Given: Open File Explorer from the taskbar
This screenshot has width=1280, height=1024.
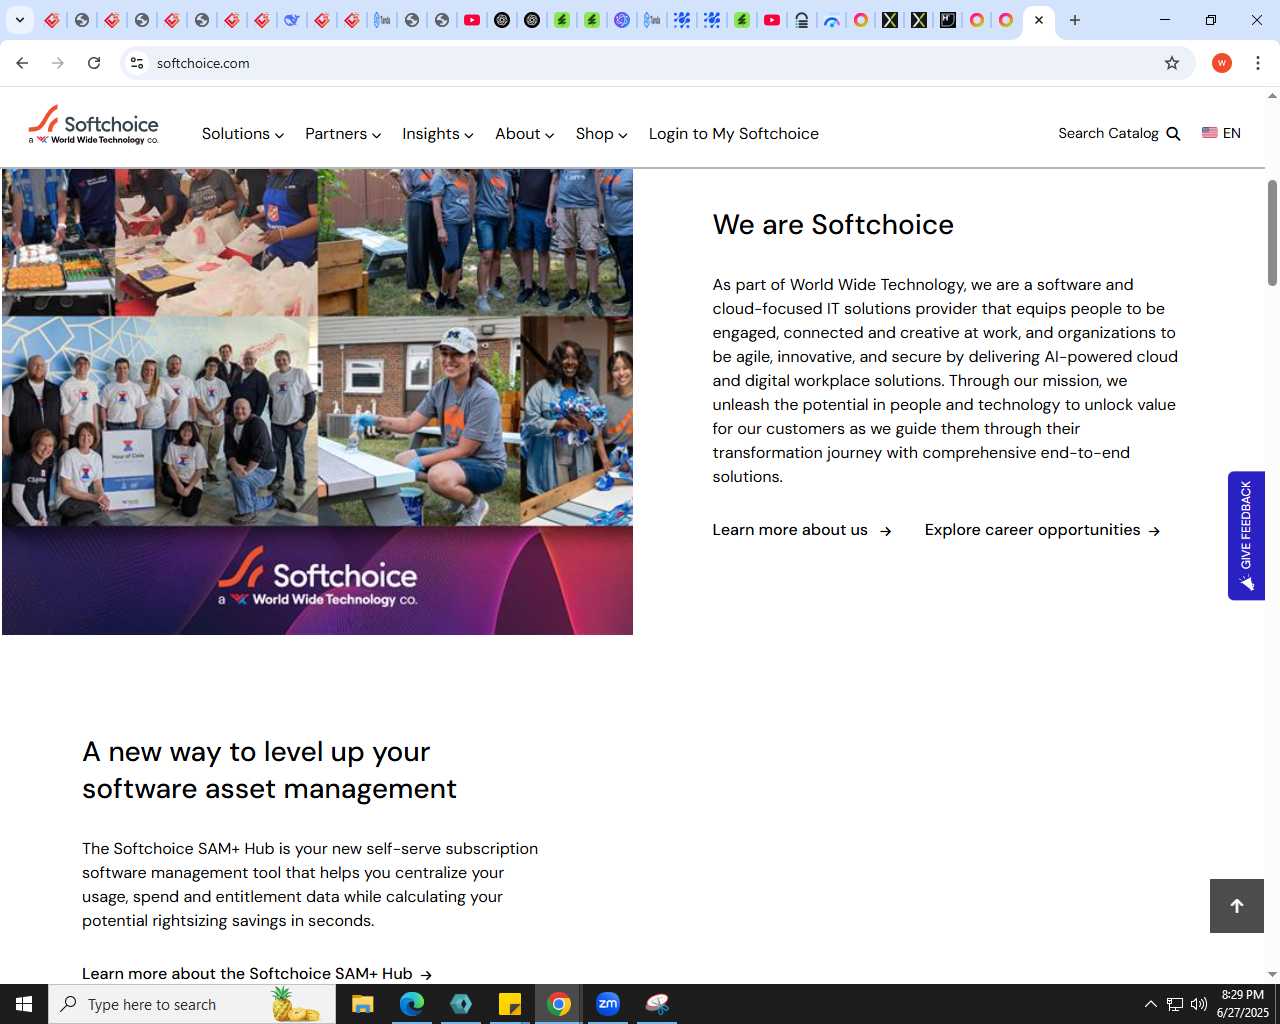Looking at the screenshot, I should (362, 1004).
